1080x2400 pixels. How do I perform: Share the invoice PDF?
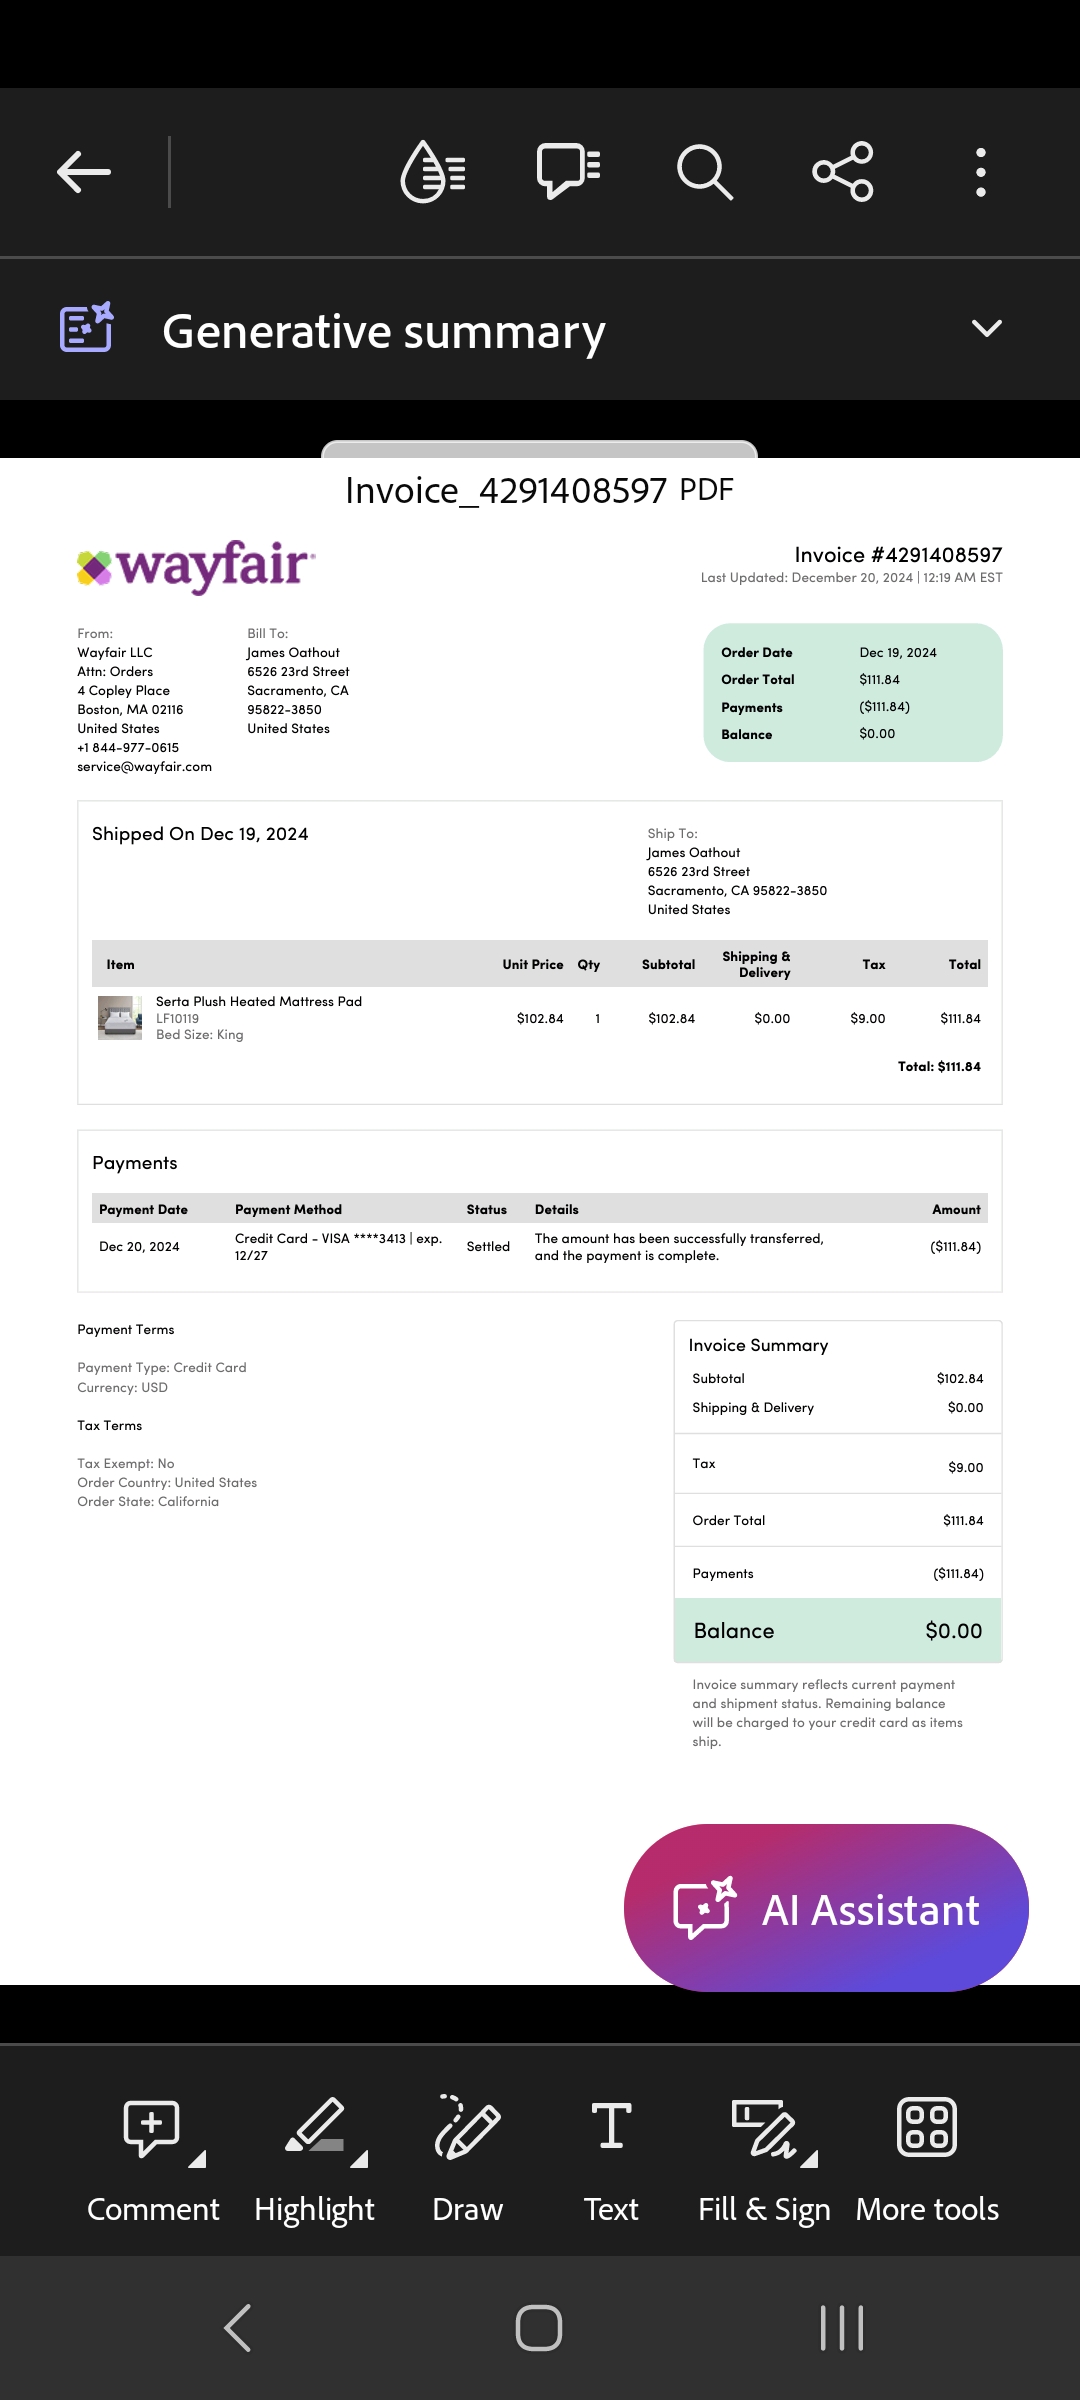point(843,171)
